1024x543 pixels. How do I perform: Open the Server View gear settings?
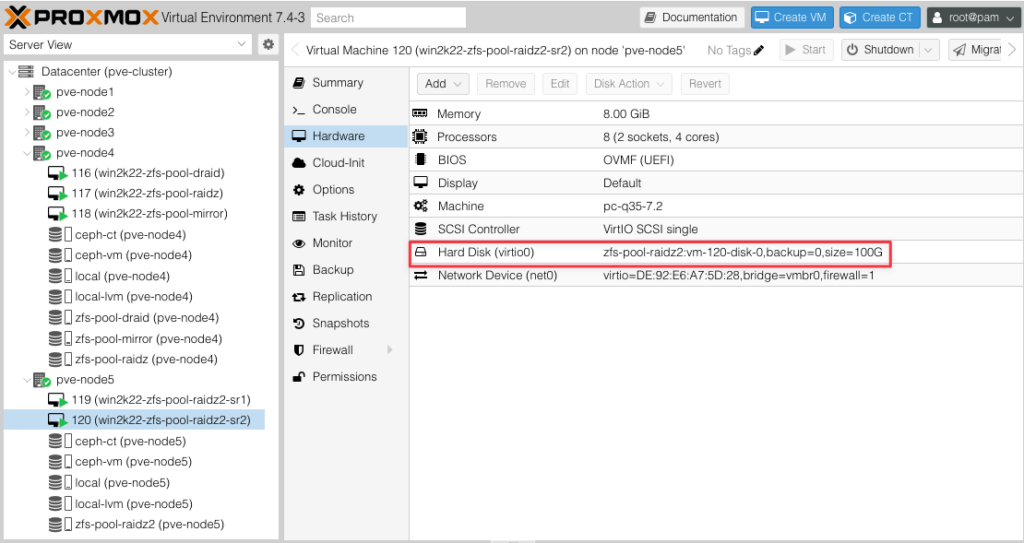pyautogui.click(x=268, y=44)
